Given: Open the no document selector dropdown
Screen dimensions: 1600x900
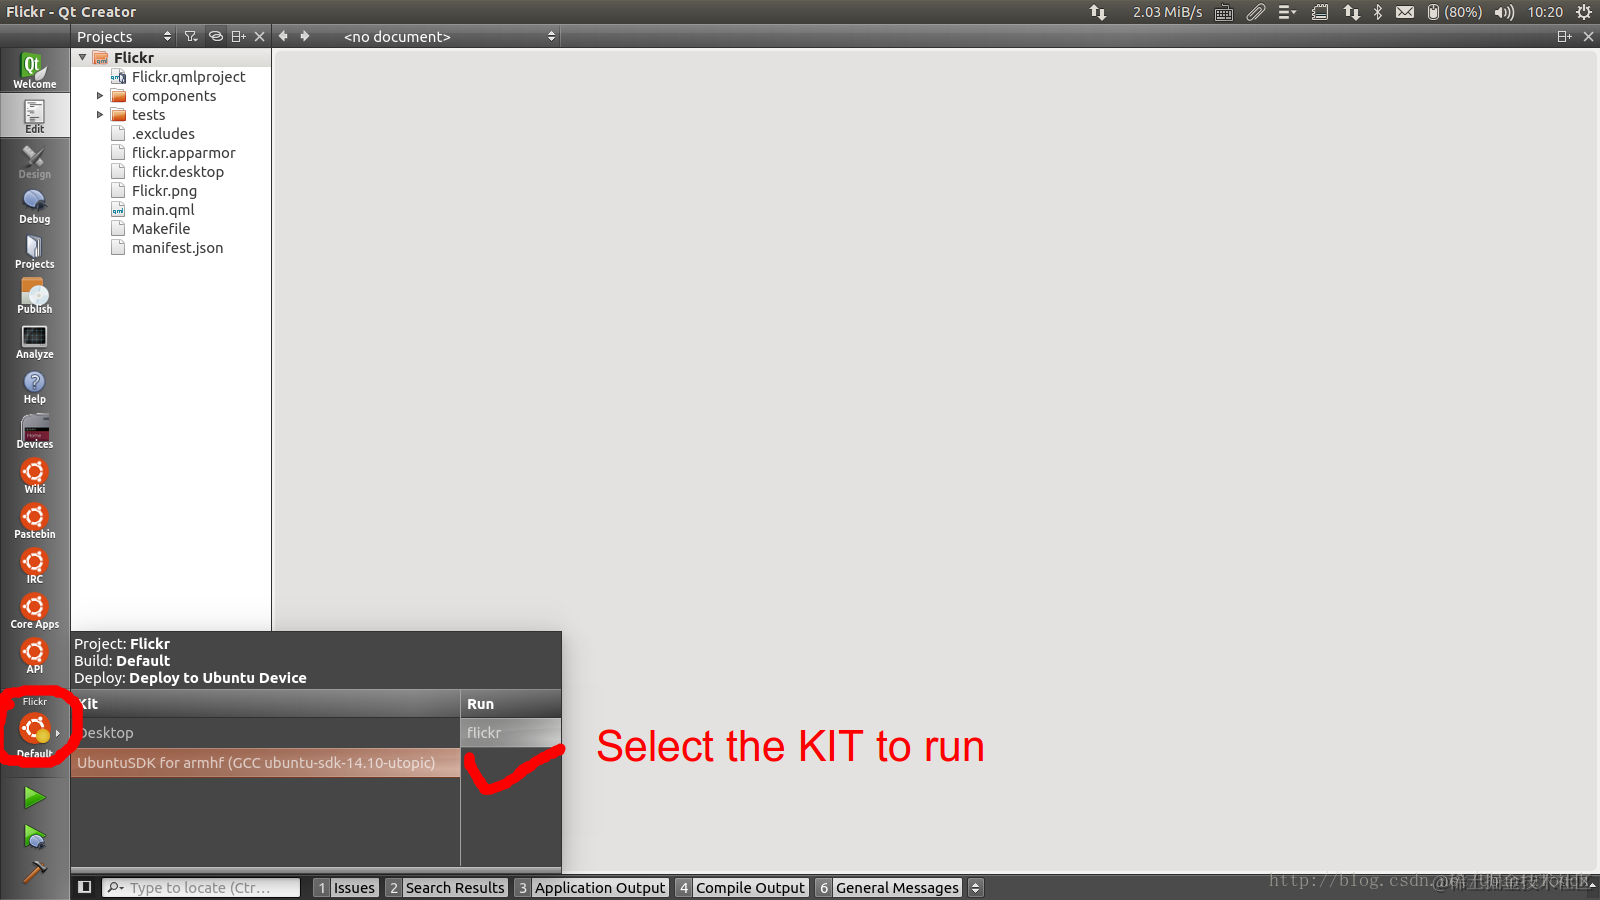Looking at the screenshot, I should pos(448,36).
